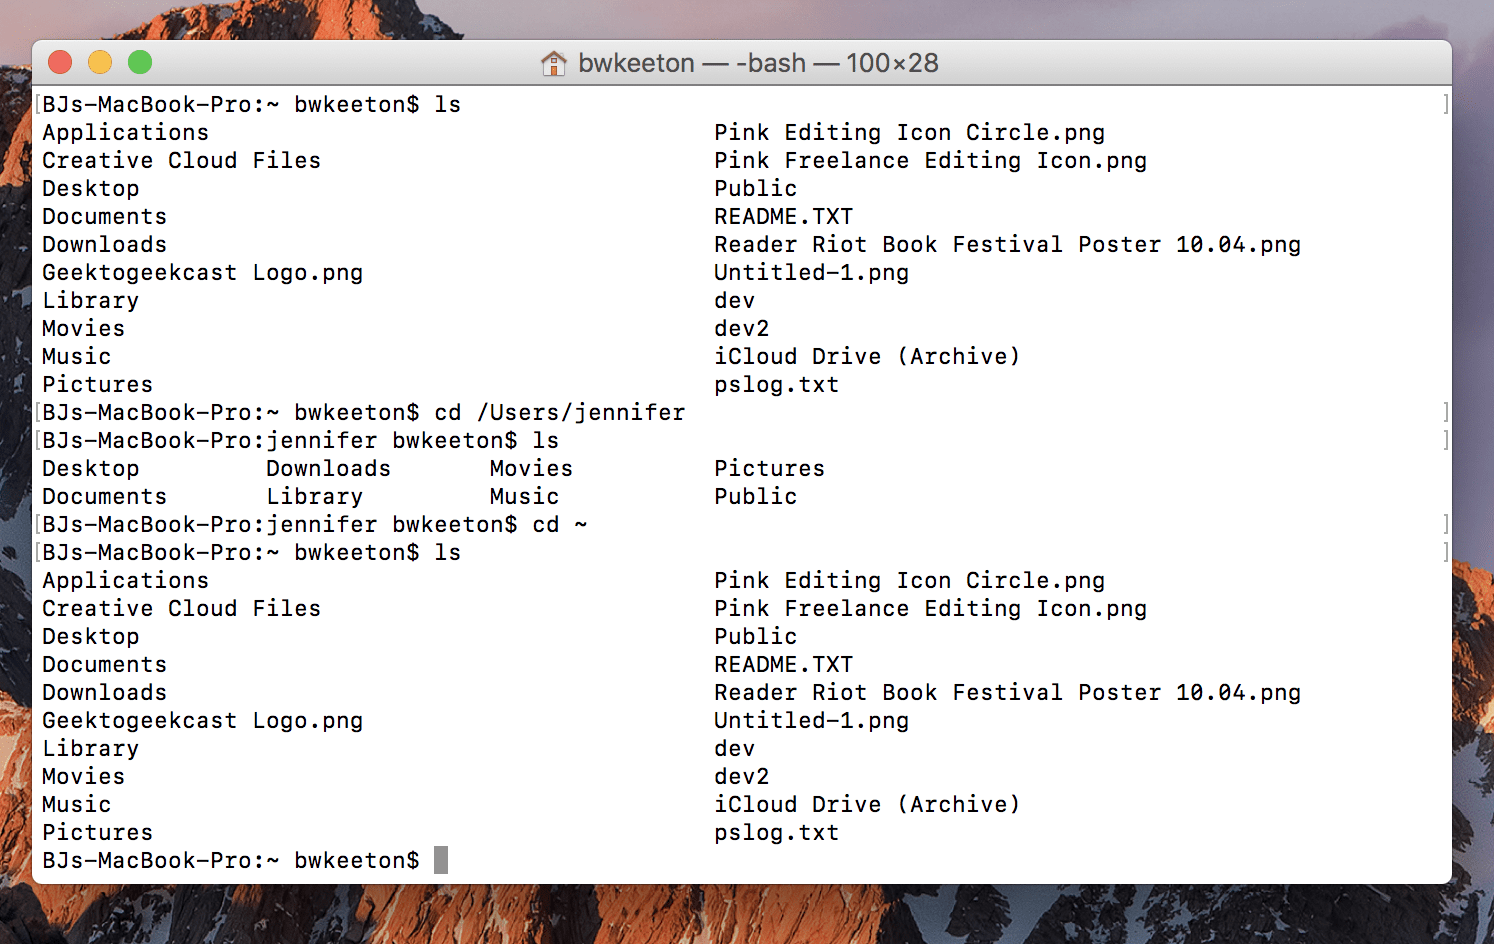
Task: Click the Geektogeekcast Logo.png entry
Action: 202,272
